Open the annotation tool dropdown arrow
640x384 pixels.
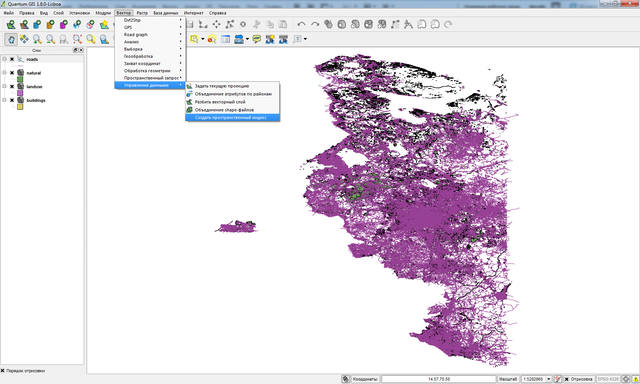[305, 39]
